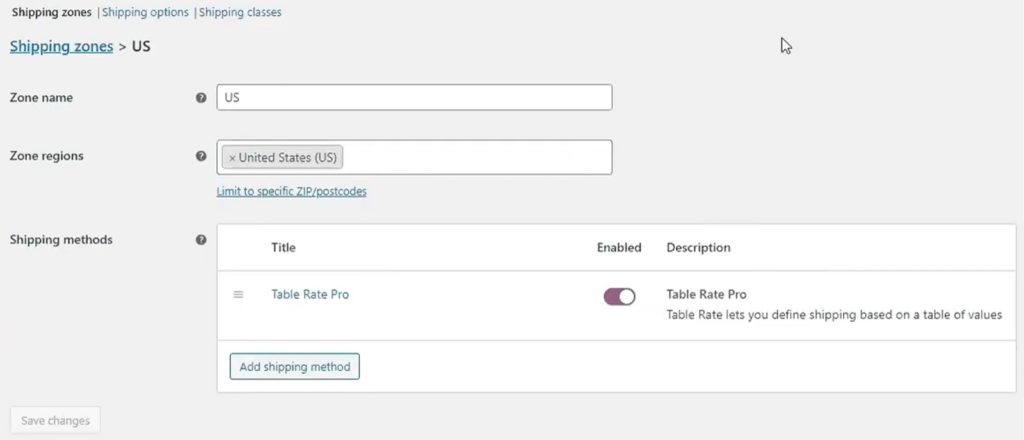Screen dimensions: 1024x440
Task: Select the Title column header
Action: point(283,247)
